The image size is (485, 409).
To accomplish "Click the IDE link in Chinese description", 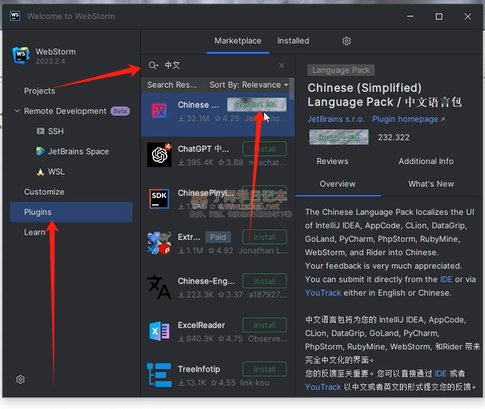I will (440, 373).
